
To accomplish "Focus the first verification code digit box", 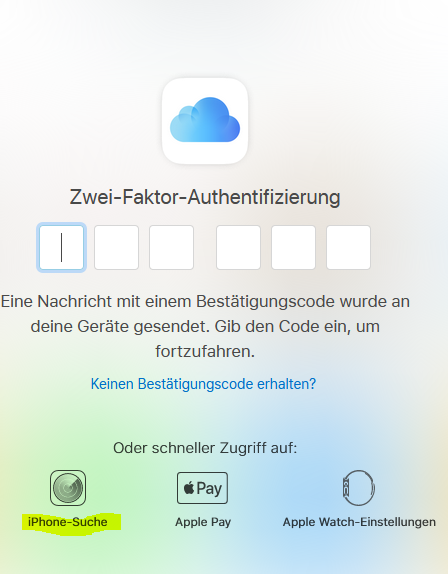I will pyautogui.click(x=61, y=247).
